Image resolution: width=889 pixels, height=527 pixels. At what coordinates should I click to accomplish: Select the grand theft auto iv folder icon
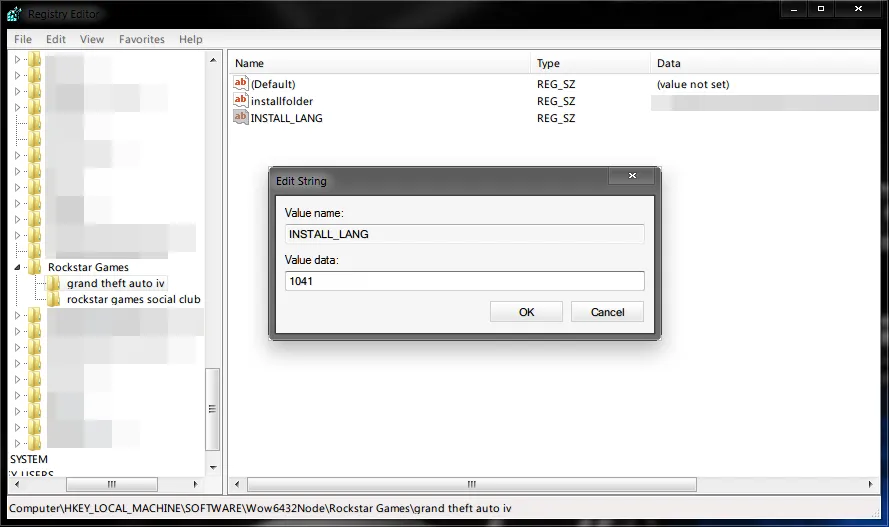(54, 283)
